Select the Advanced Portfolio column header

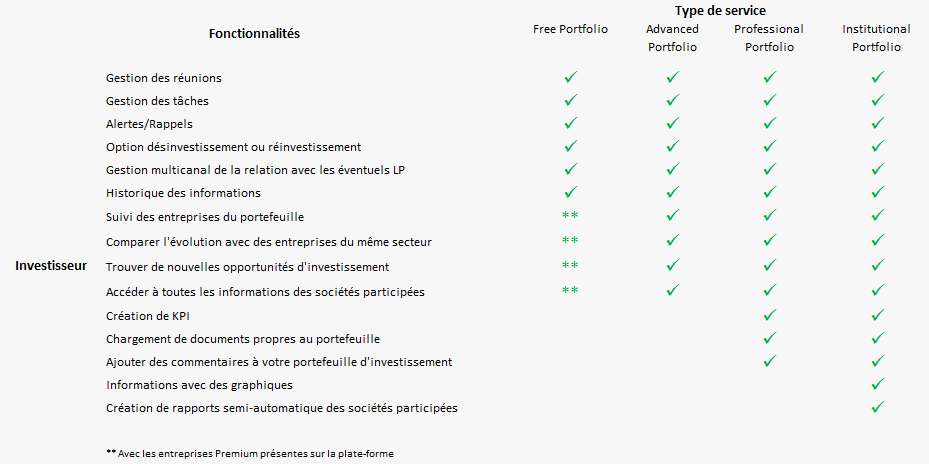click(672, 38)
